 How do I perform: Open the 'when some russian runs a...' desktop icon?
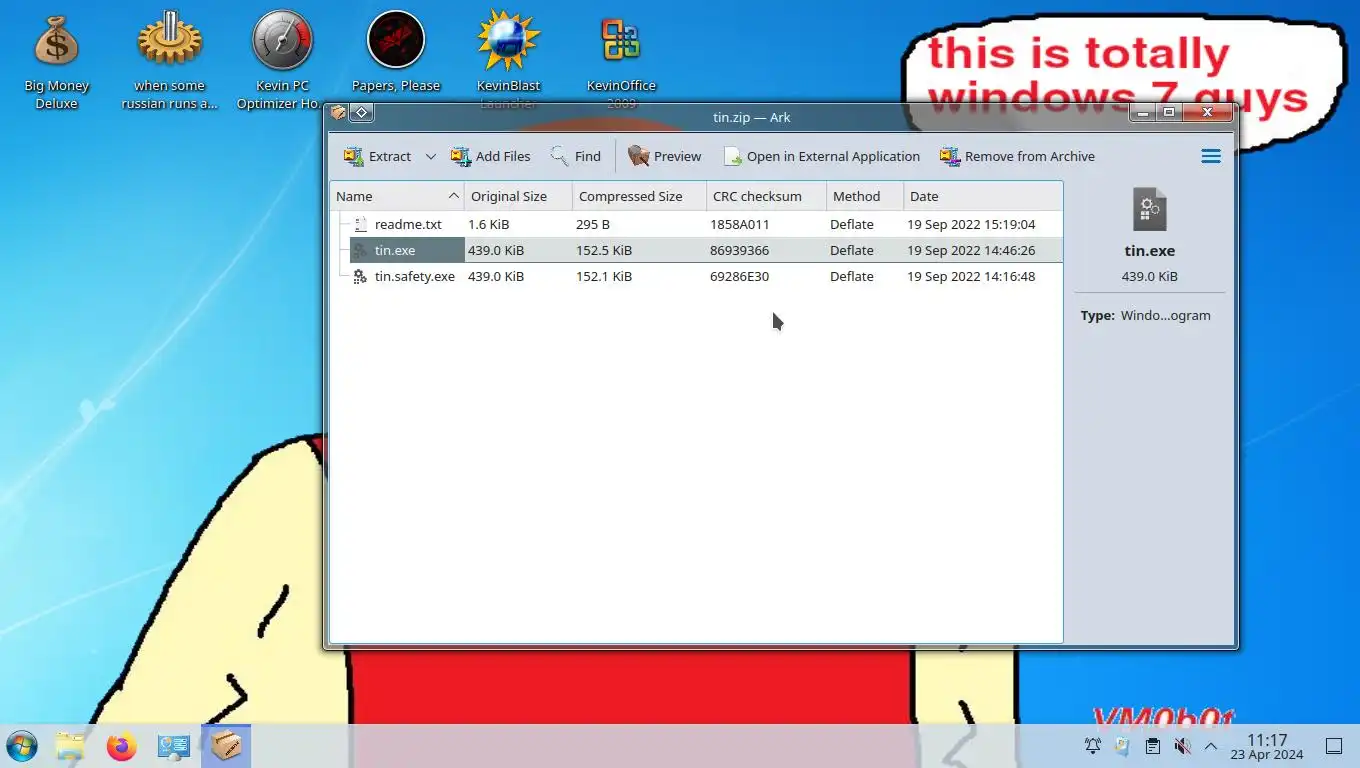pyautogui.click(x=170, y=60)
